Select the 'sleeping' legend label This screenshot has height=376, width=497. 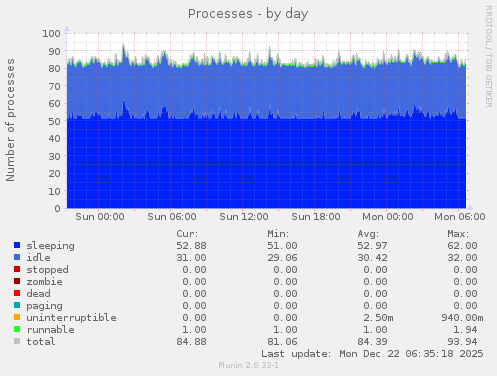[51, 246]
